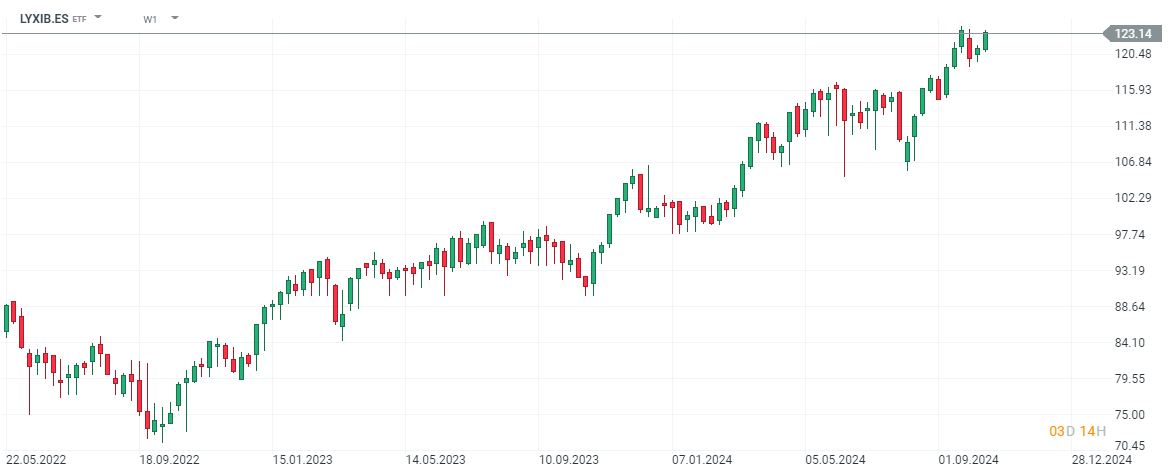Expand the W1 timeframe dropdown arrow
This screenshot has width=1175, height=476.
pyautogui.click(x=175, y=16)
